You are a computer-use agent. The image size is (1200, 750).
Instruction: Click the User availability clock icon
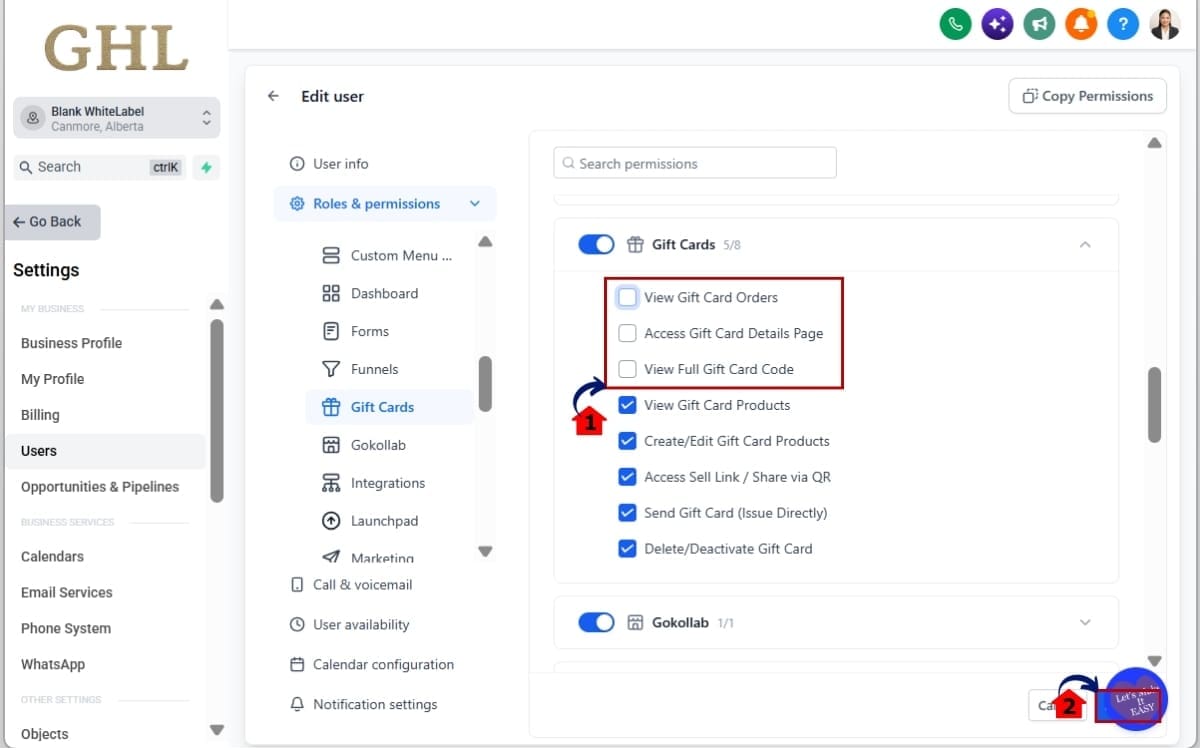coord(297,624)
